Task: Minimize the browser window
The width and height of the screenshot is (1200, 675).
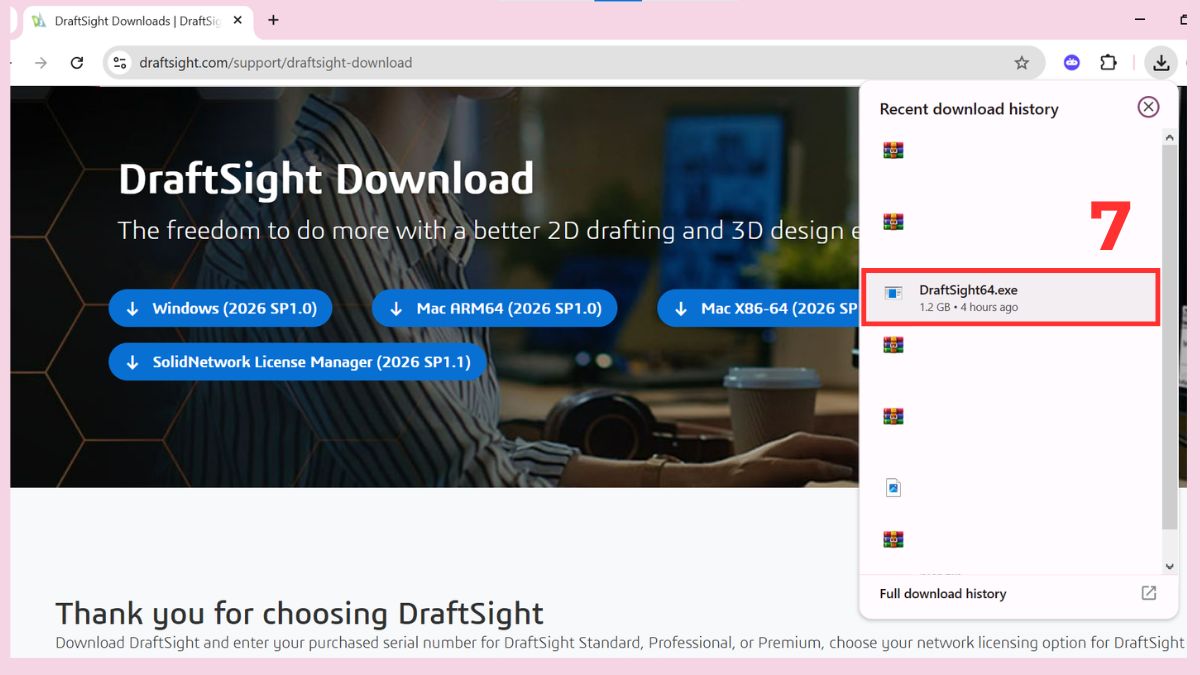Action: coord(1140,19)
